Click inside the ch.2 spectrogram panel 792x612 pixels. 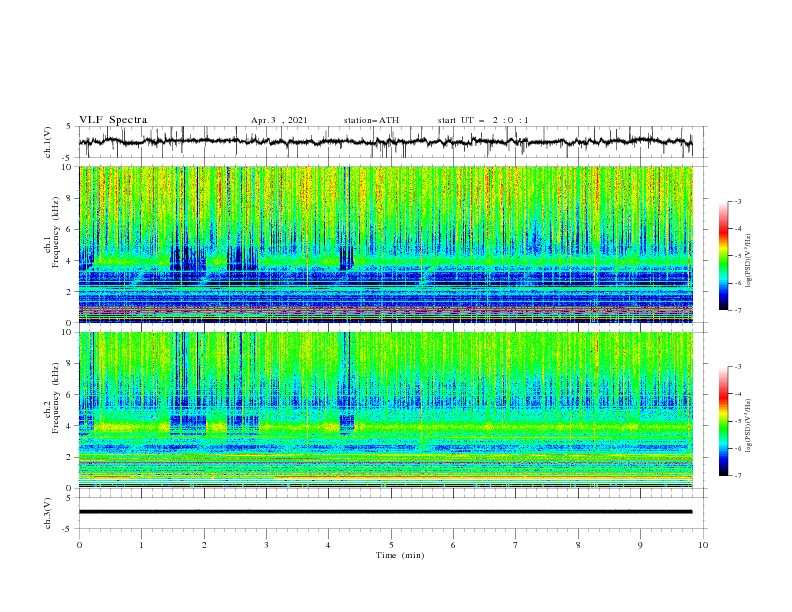coord(386,410)
